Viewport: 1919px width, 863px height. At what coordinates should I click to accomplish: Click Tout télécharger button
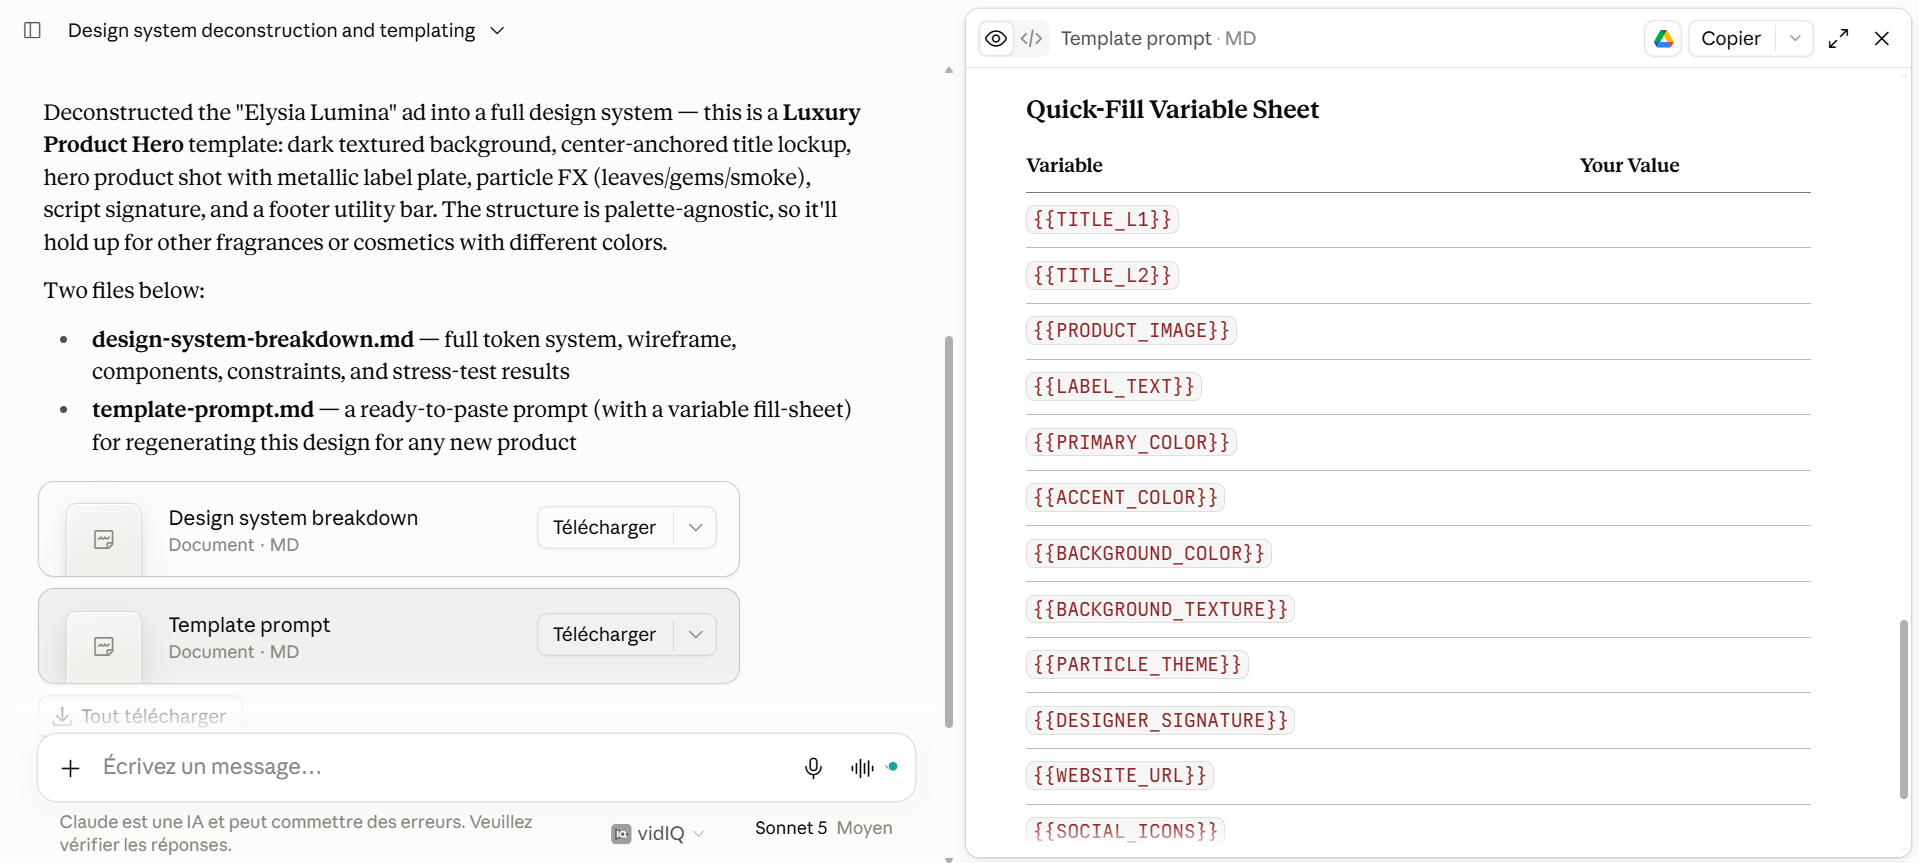[x=140, y=716]
